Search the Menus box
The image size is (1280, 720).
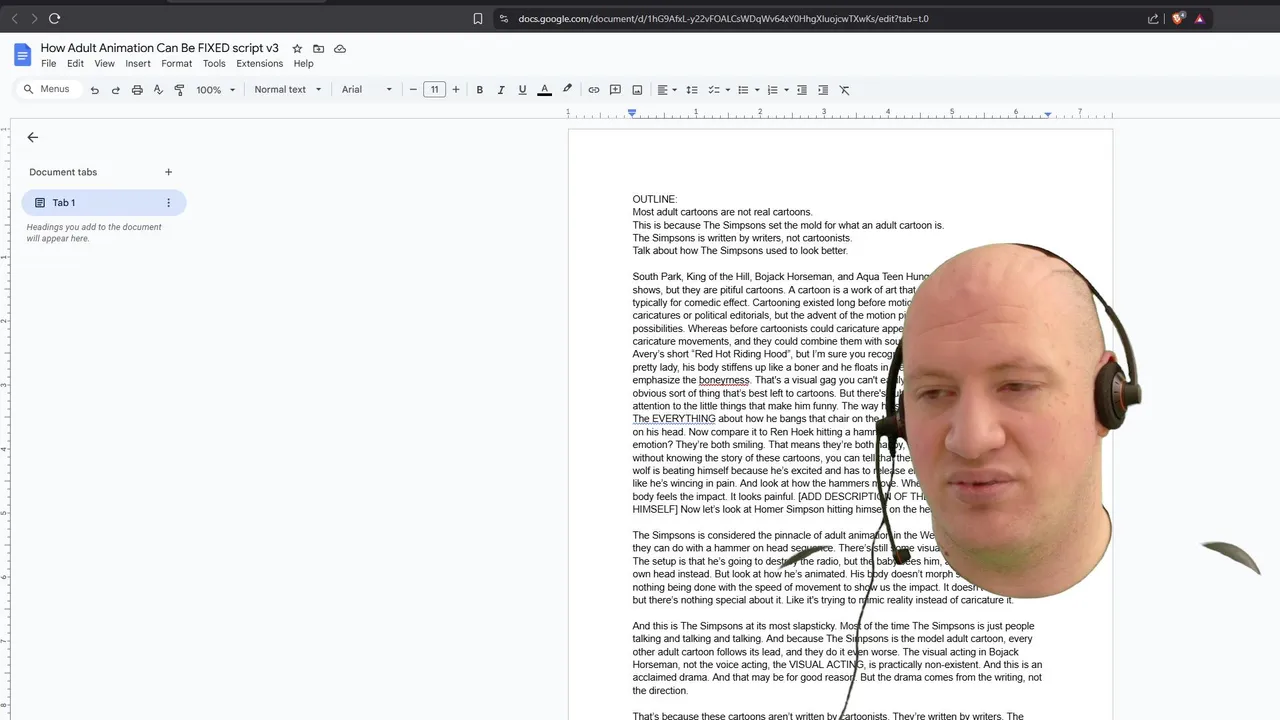click(x=47, y=89)
